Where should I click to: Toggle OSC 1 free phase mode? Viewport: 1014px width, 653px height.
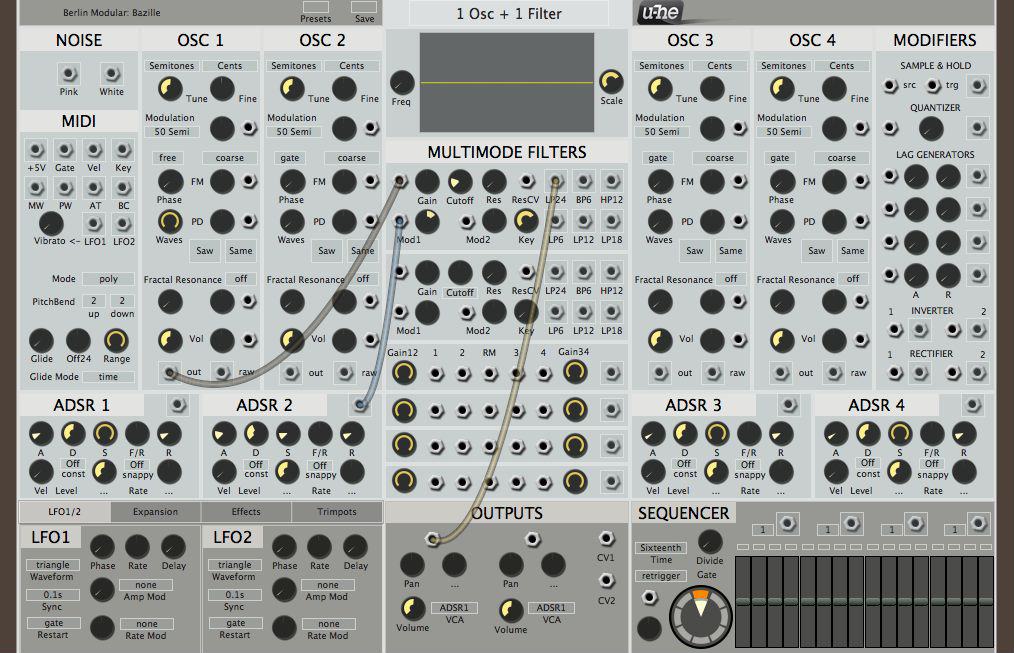(x=167, y=158)
